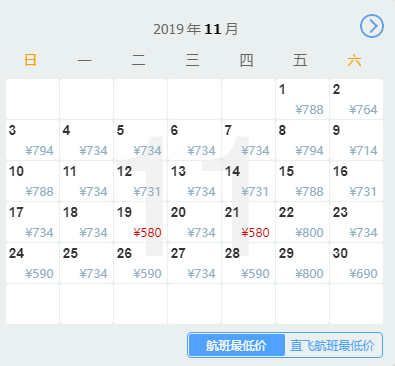
Task: Pick November 20 date cell
Action: 194,222
